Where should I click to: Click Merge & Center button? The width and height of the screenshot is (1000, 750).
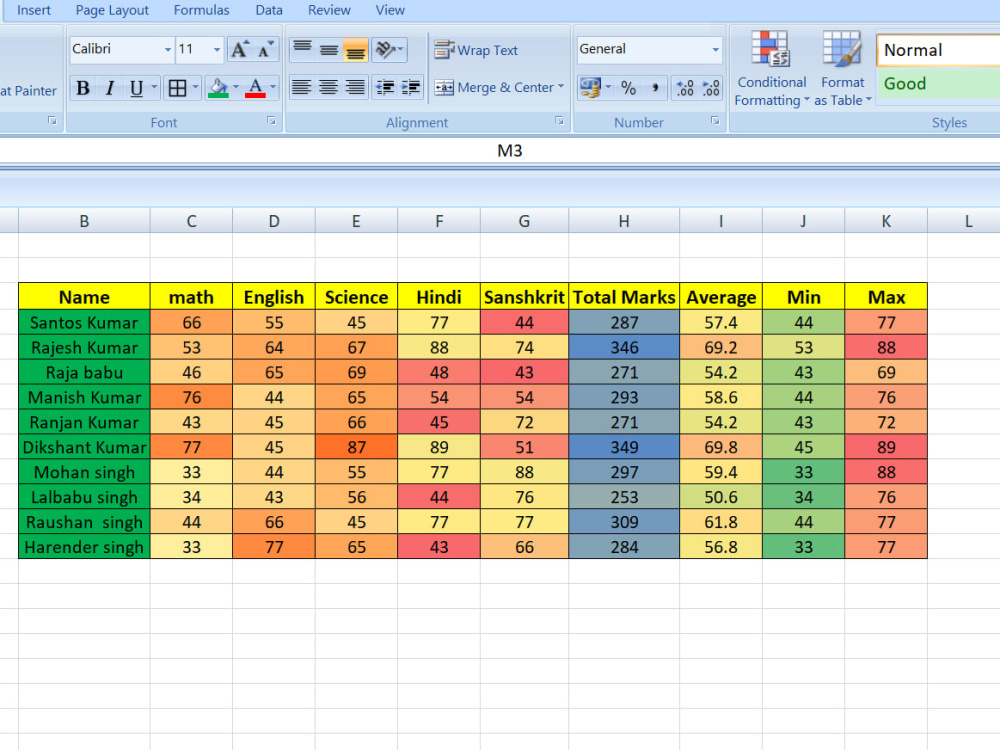(494, 87)
